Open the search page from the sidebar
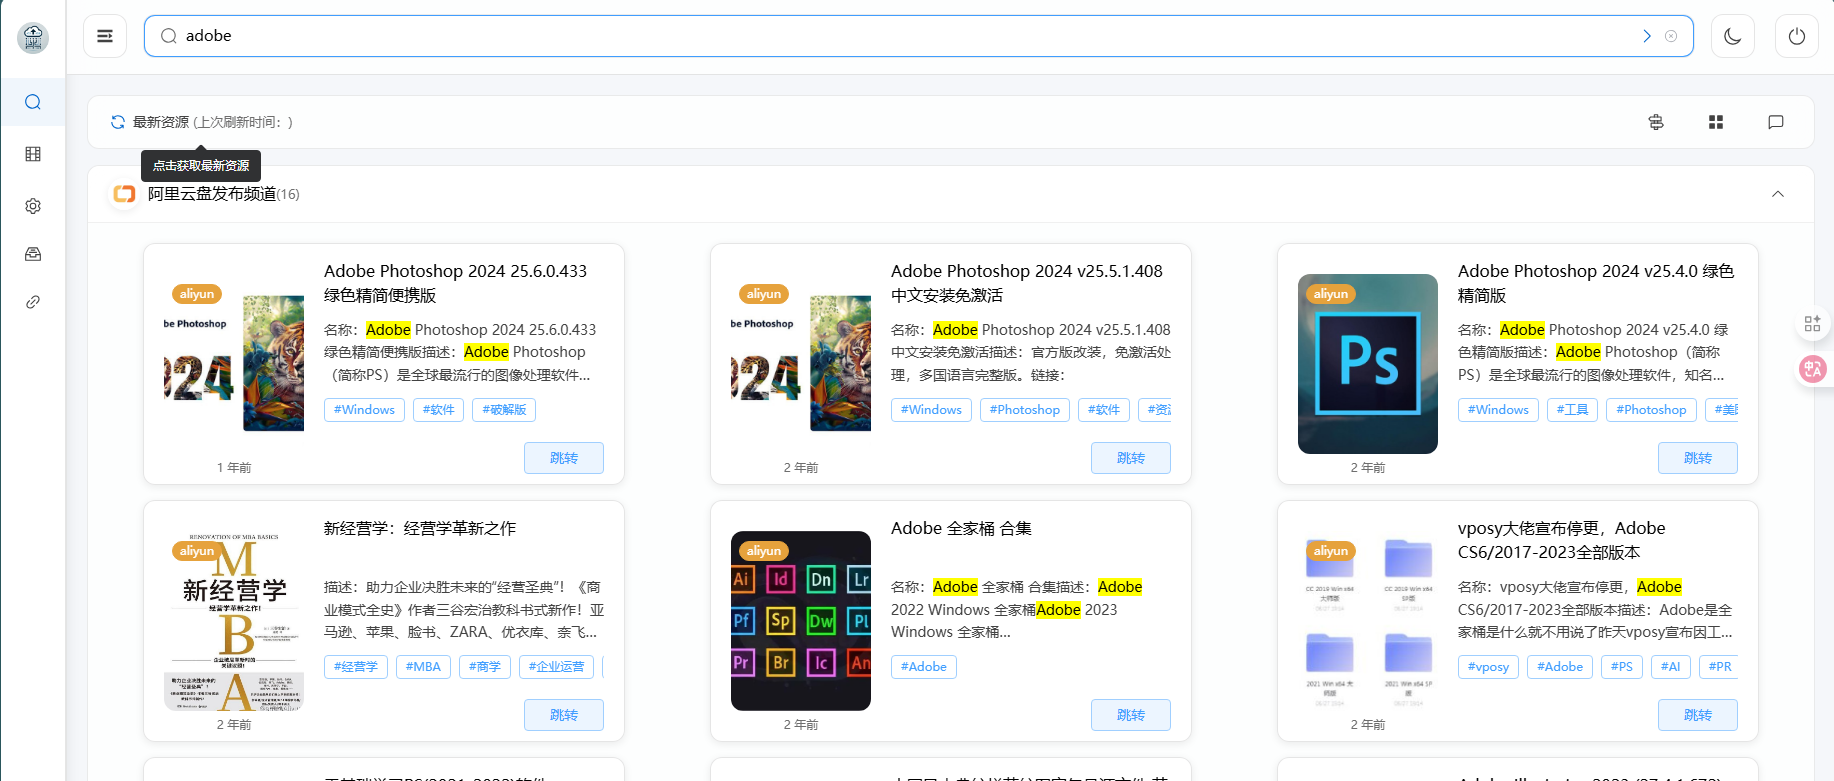Image resolution: width=1834 pixels, height=781 pixels. 33,102
